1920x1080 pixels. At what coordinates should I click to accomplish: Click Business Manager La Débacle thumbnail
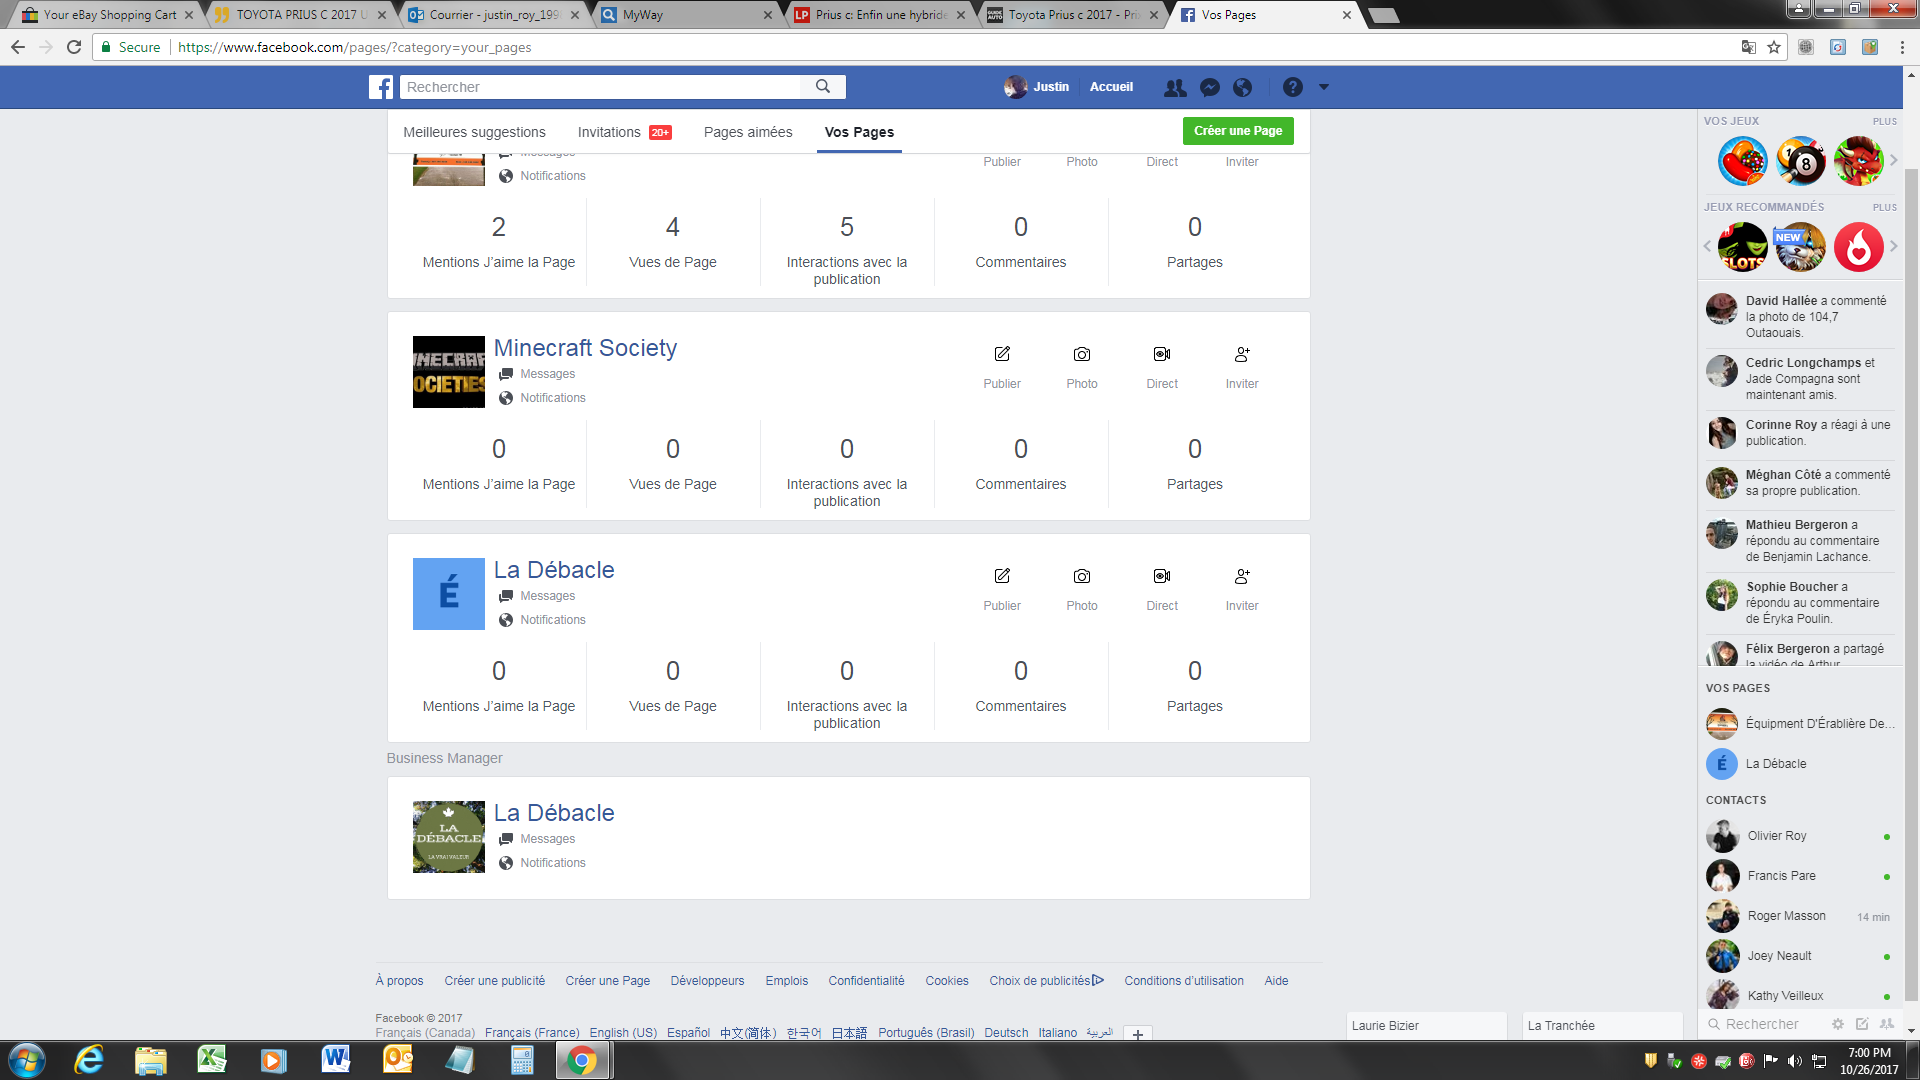[449, 837]
